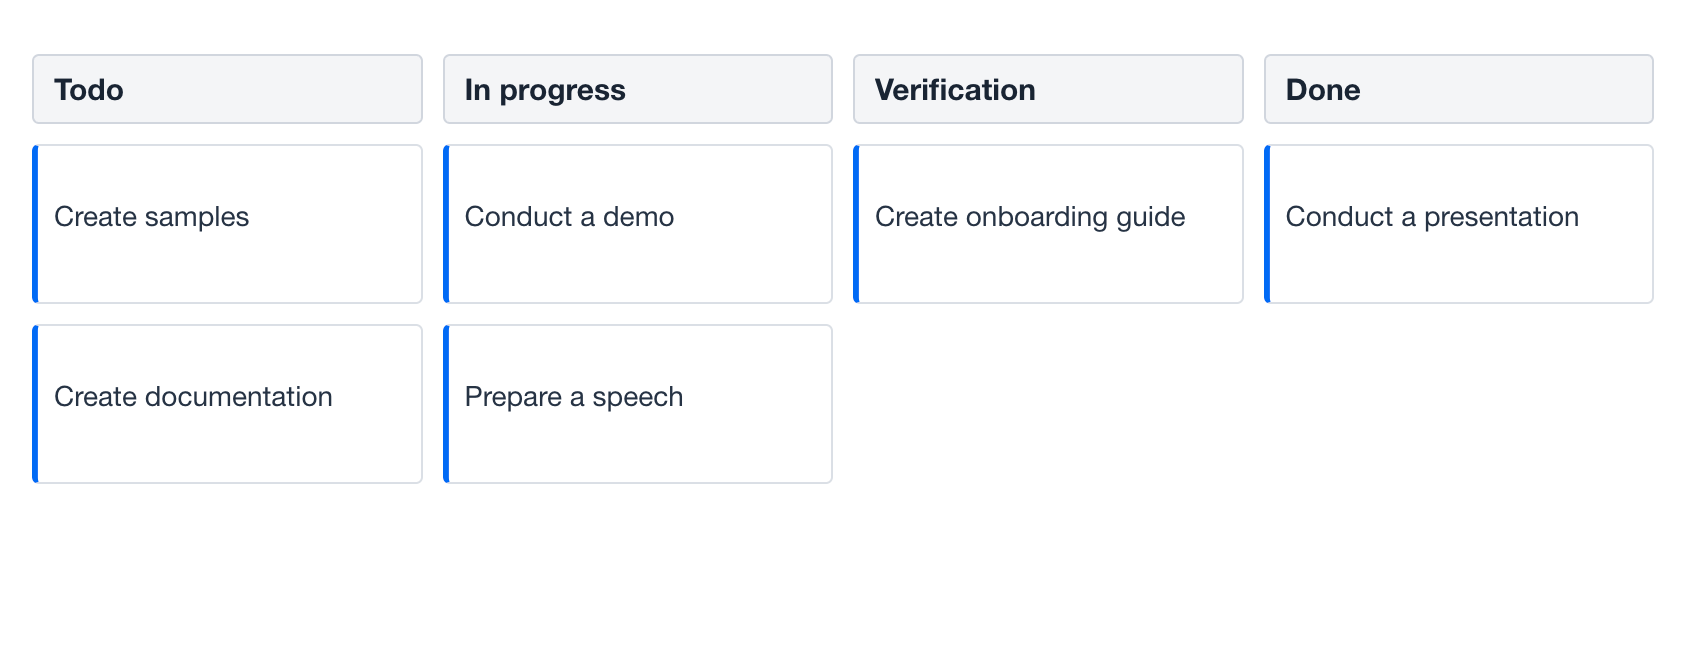Click the empty area below the Verification card
1688x658 pixels.
pyautogui.click(x=1048, y=400)
